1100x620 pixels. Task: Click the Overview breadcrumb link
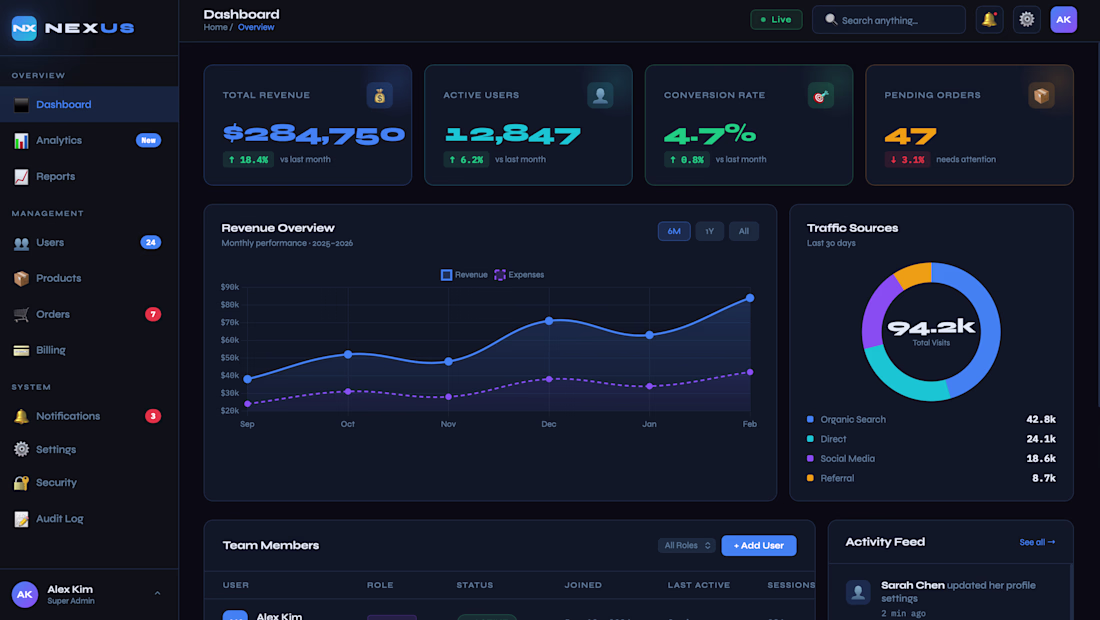pyautogui.click(x=256, y=27)
